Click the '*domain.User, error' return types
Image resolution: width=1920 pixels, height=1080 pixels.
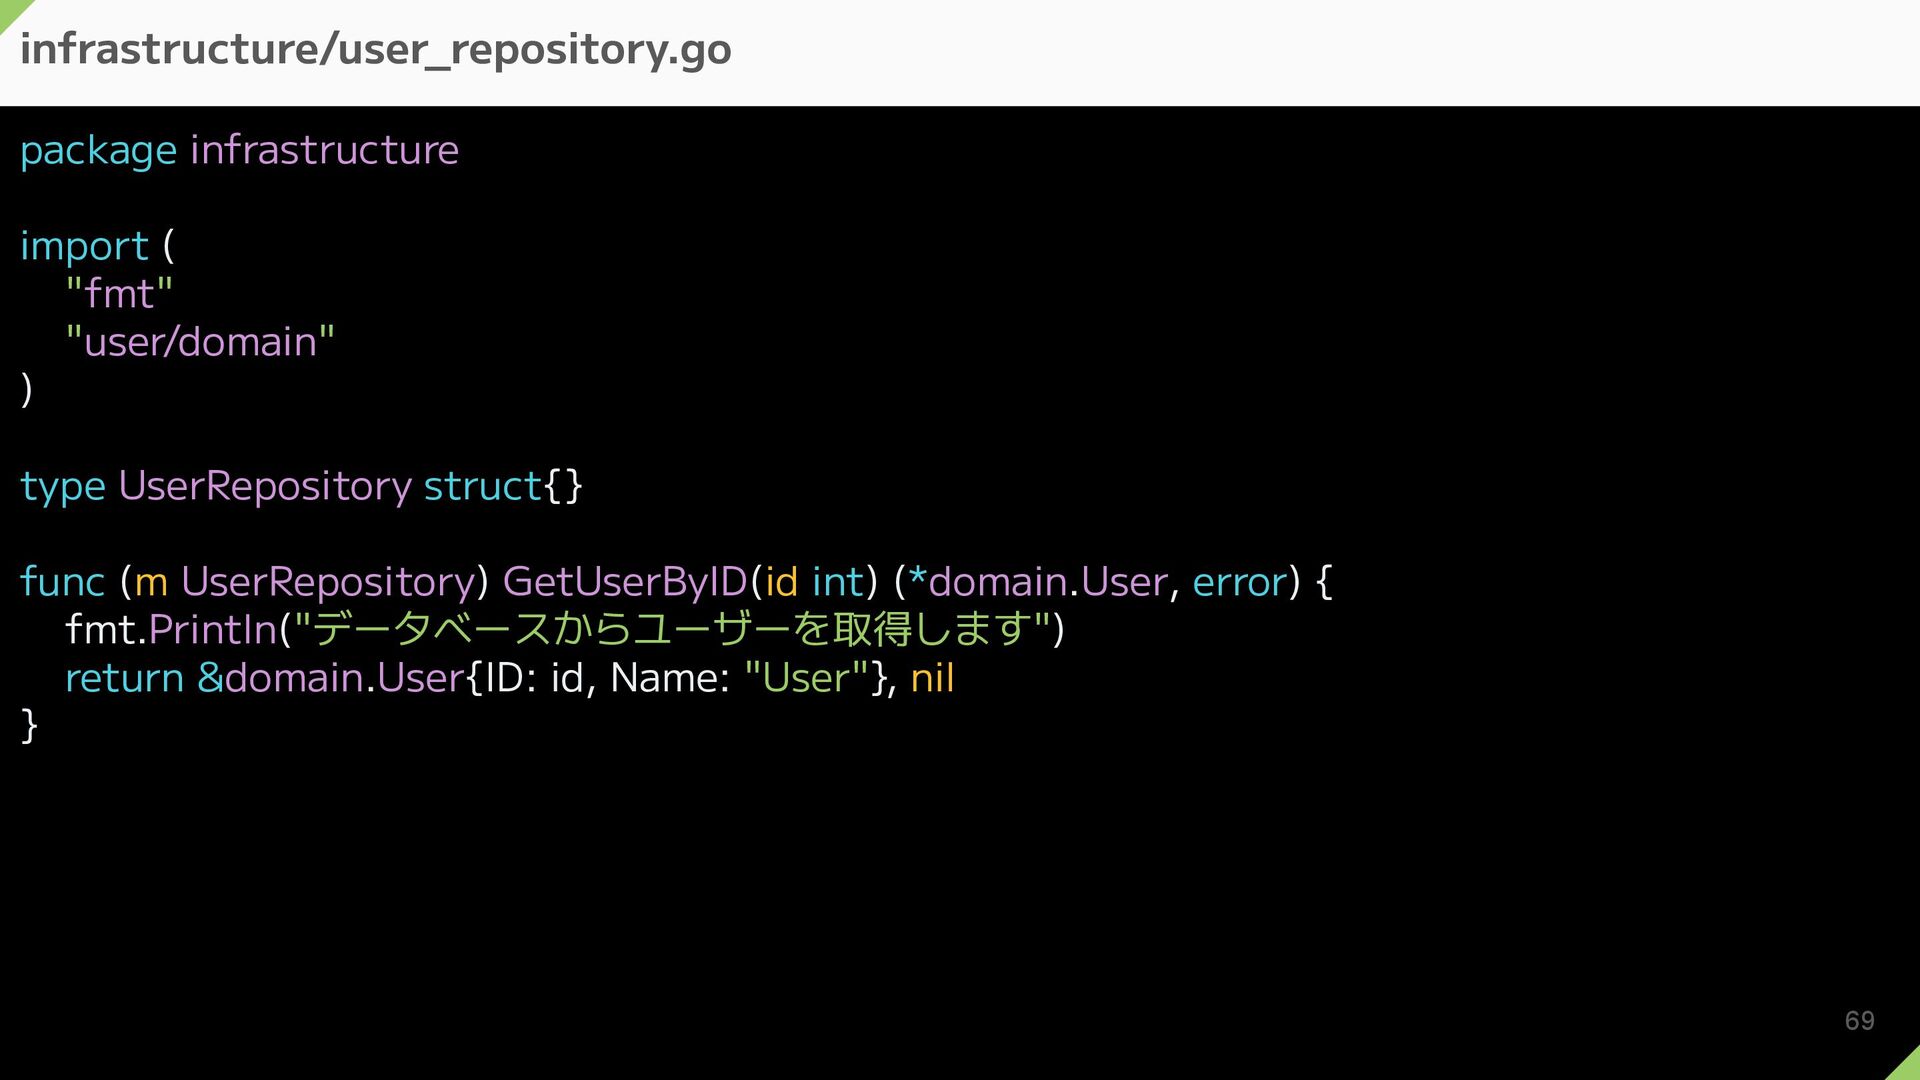(x=1098, y=582)
